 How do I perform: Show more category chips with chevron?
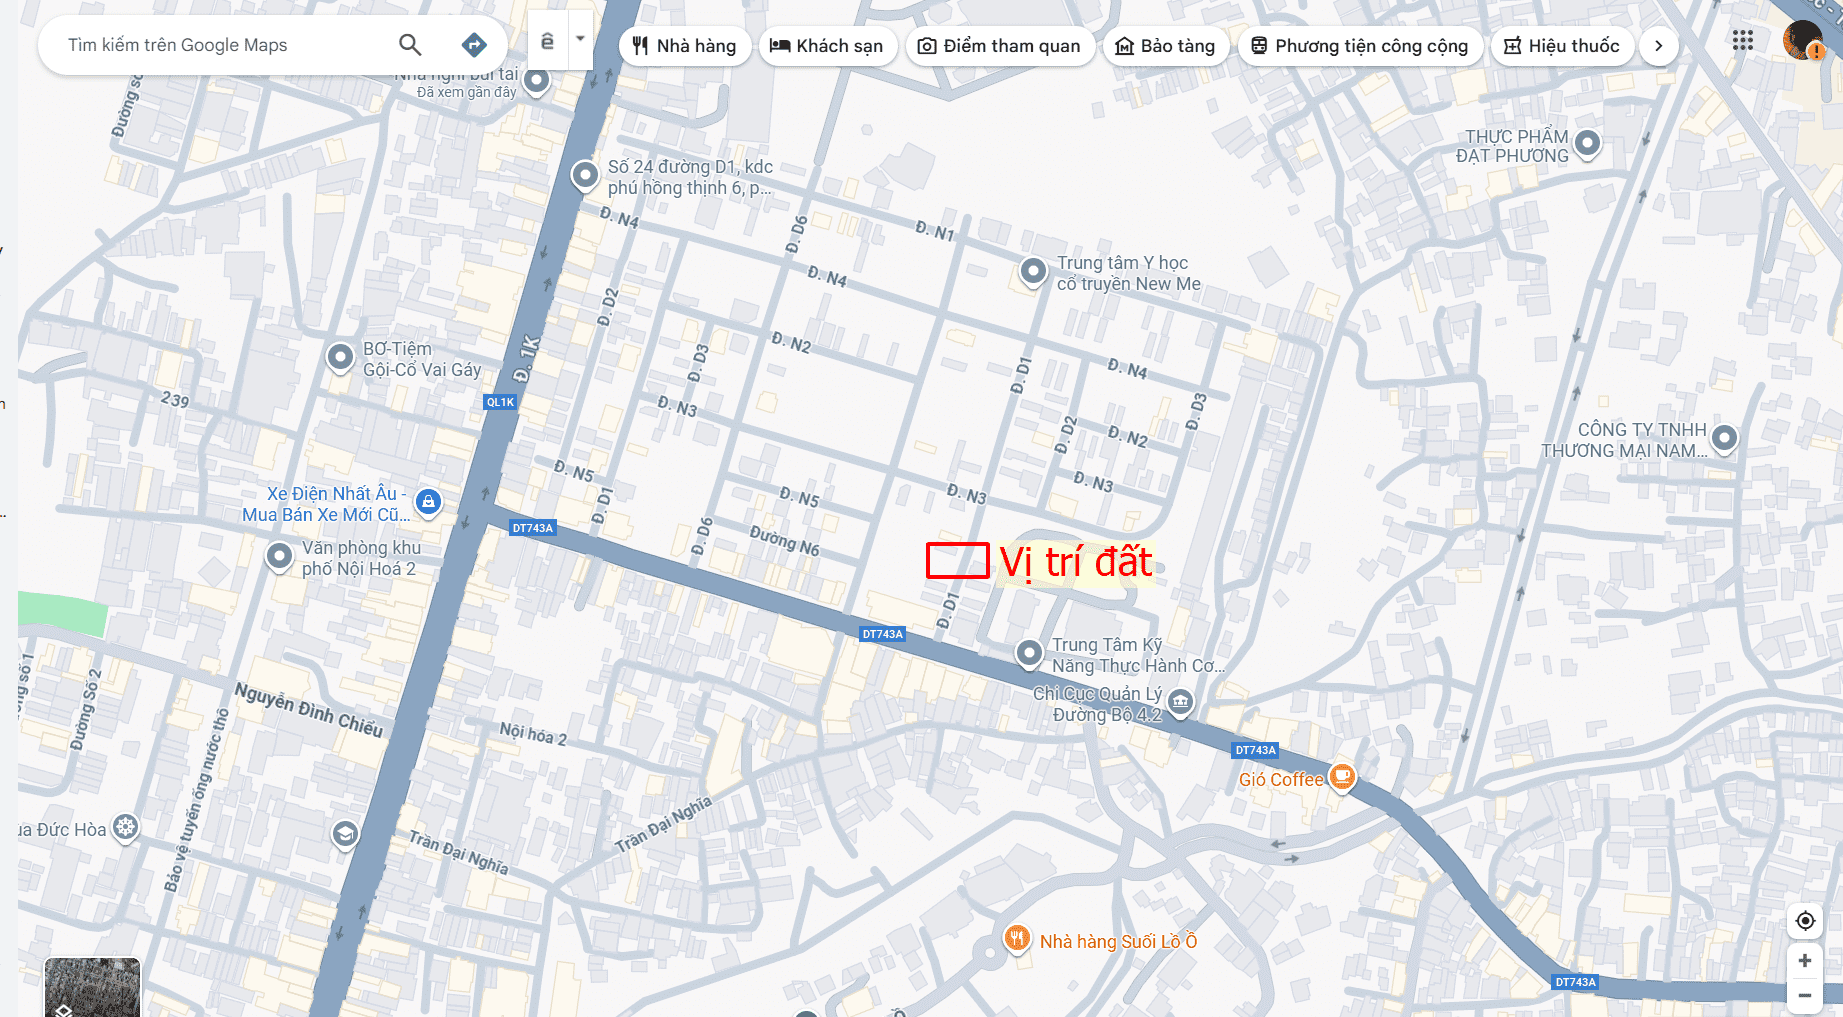coord(1659,46)
